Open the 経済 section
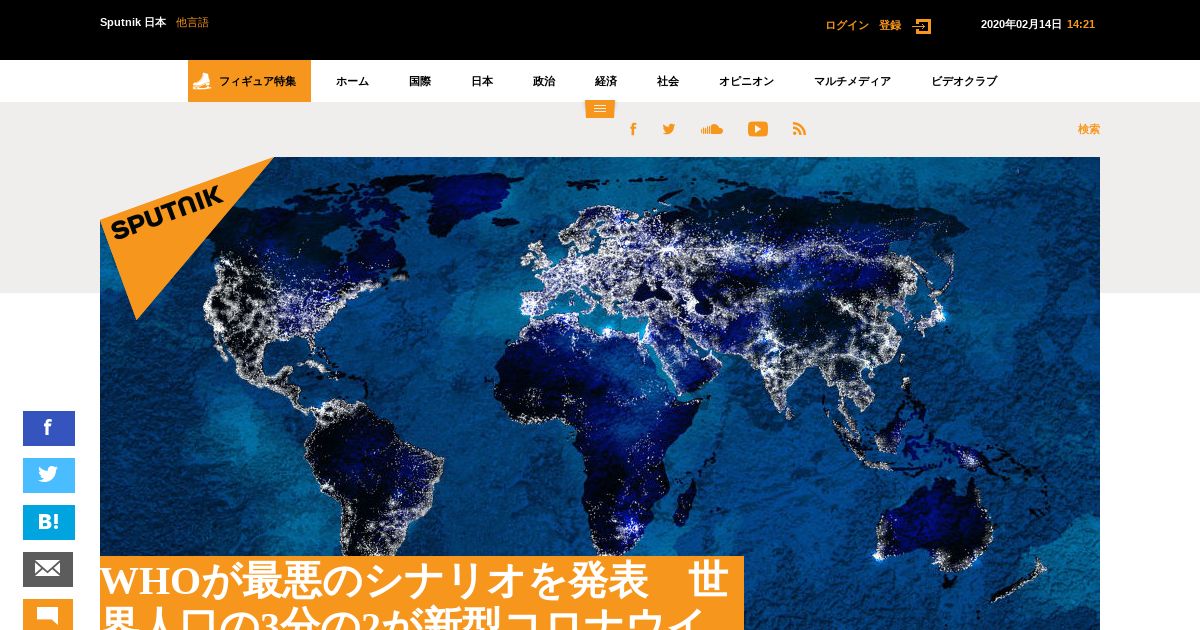 tap(606, 81)
